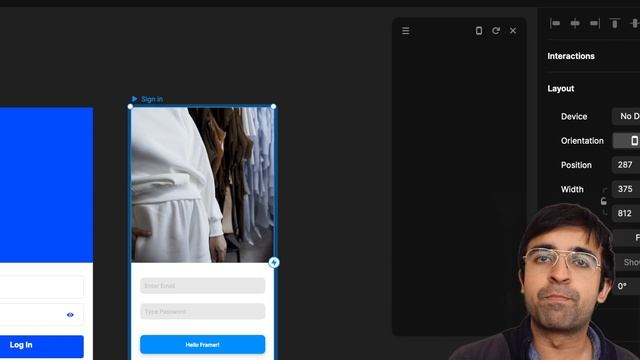
Task: Align selection to left edge
Action: pos(555,24)
